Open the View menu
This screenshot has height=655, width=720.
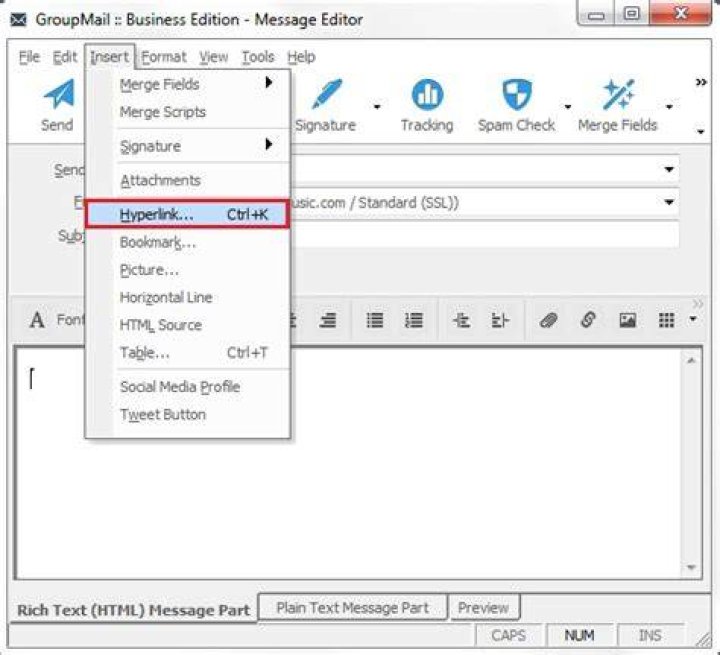[x=214, y=57]
